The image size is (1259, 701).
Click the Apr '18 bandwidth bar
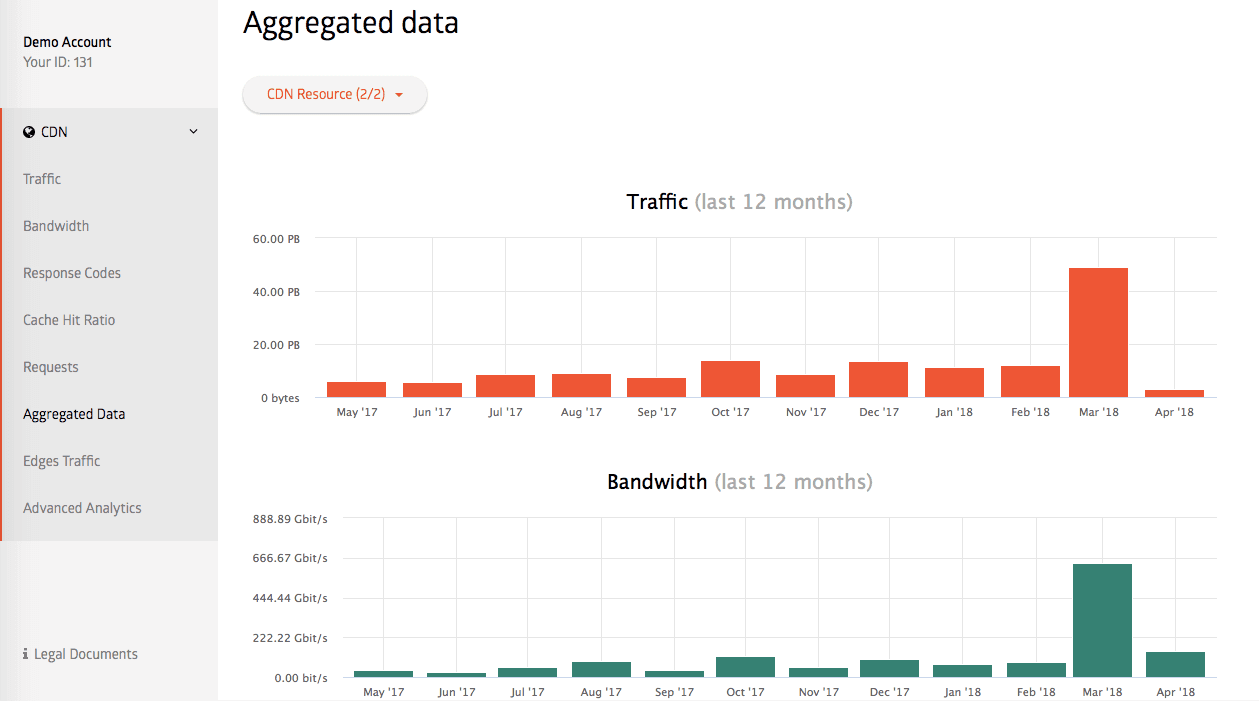[1175, 664]
